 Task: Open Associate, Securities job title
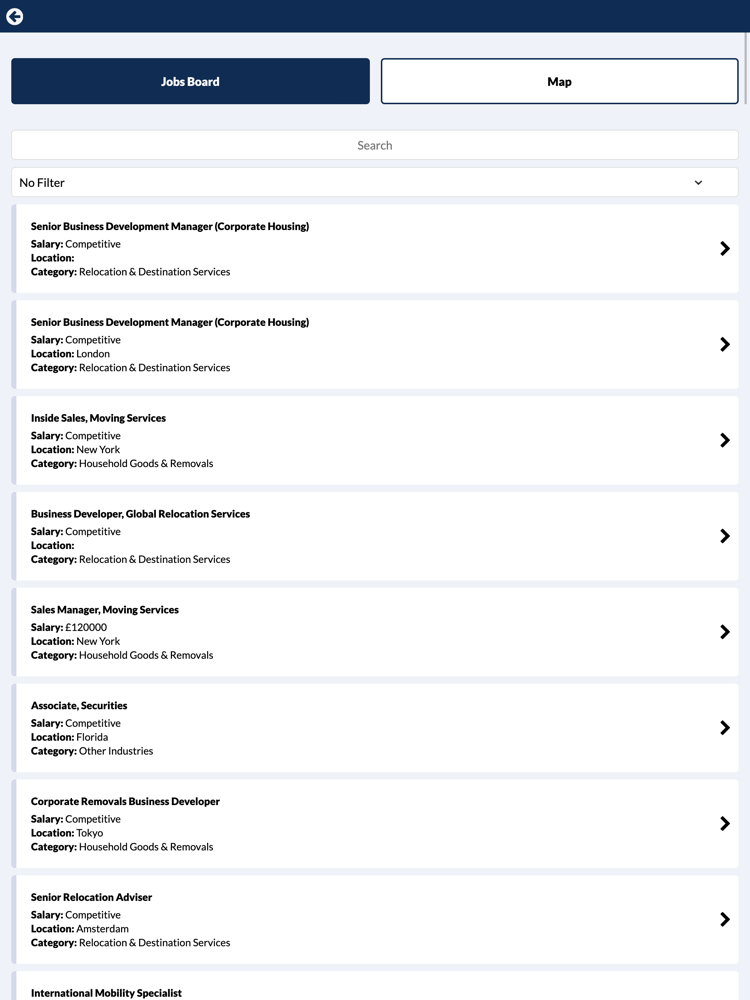click(x=79, y=706)
